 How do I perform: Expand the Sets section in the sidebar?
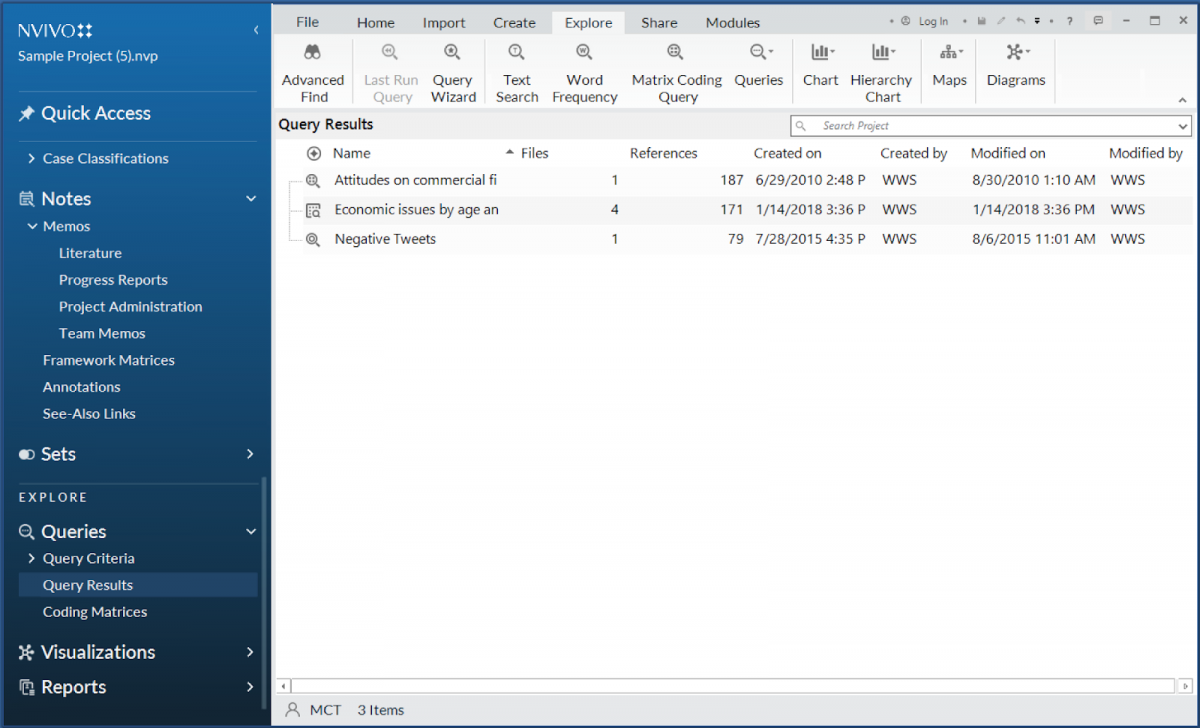coord(251,454)
